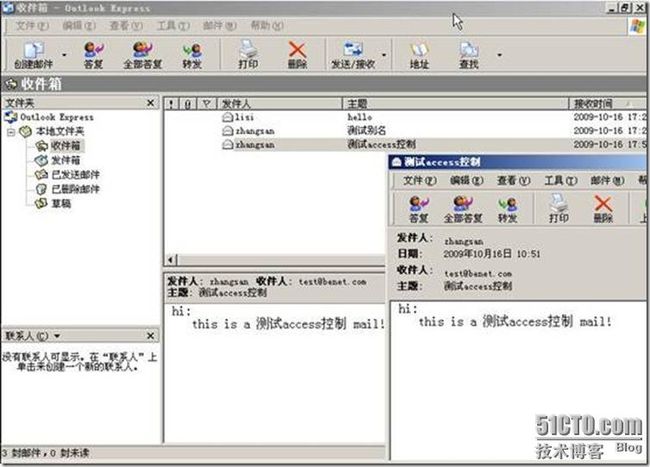Image resolution: width=650 pixels, height=467 pixels.
Task: Click Send/Receive (发送/接收) toolbar icon
Action: (x=353, y=55)
